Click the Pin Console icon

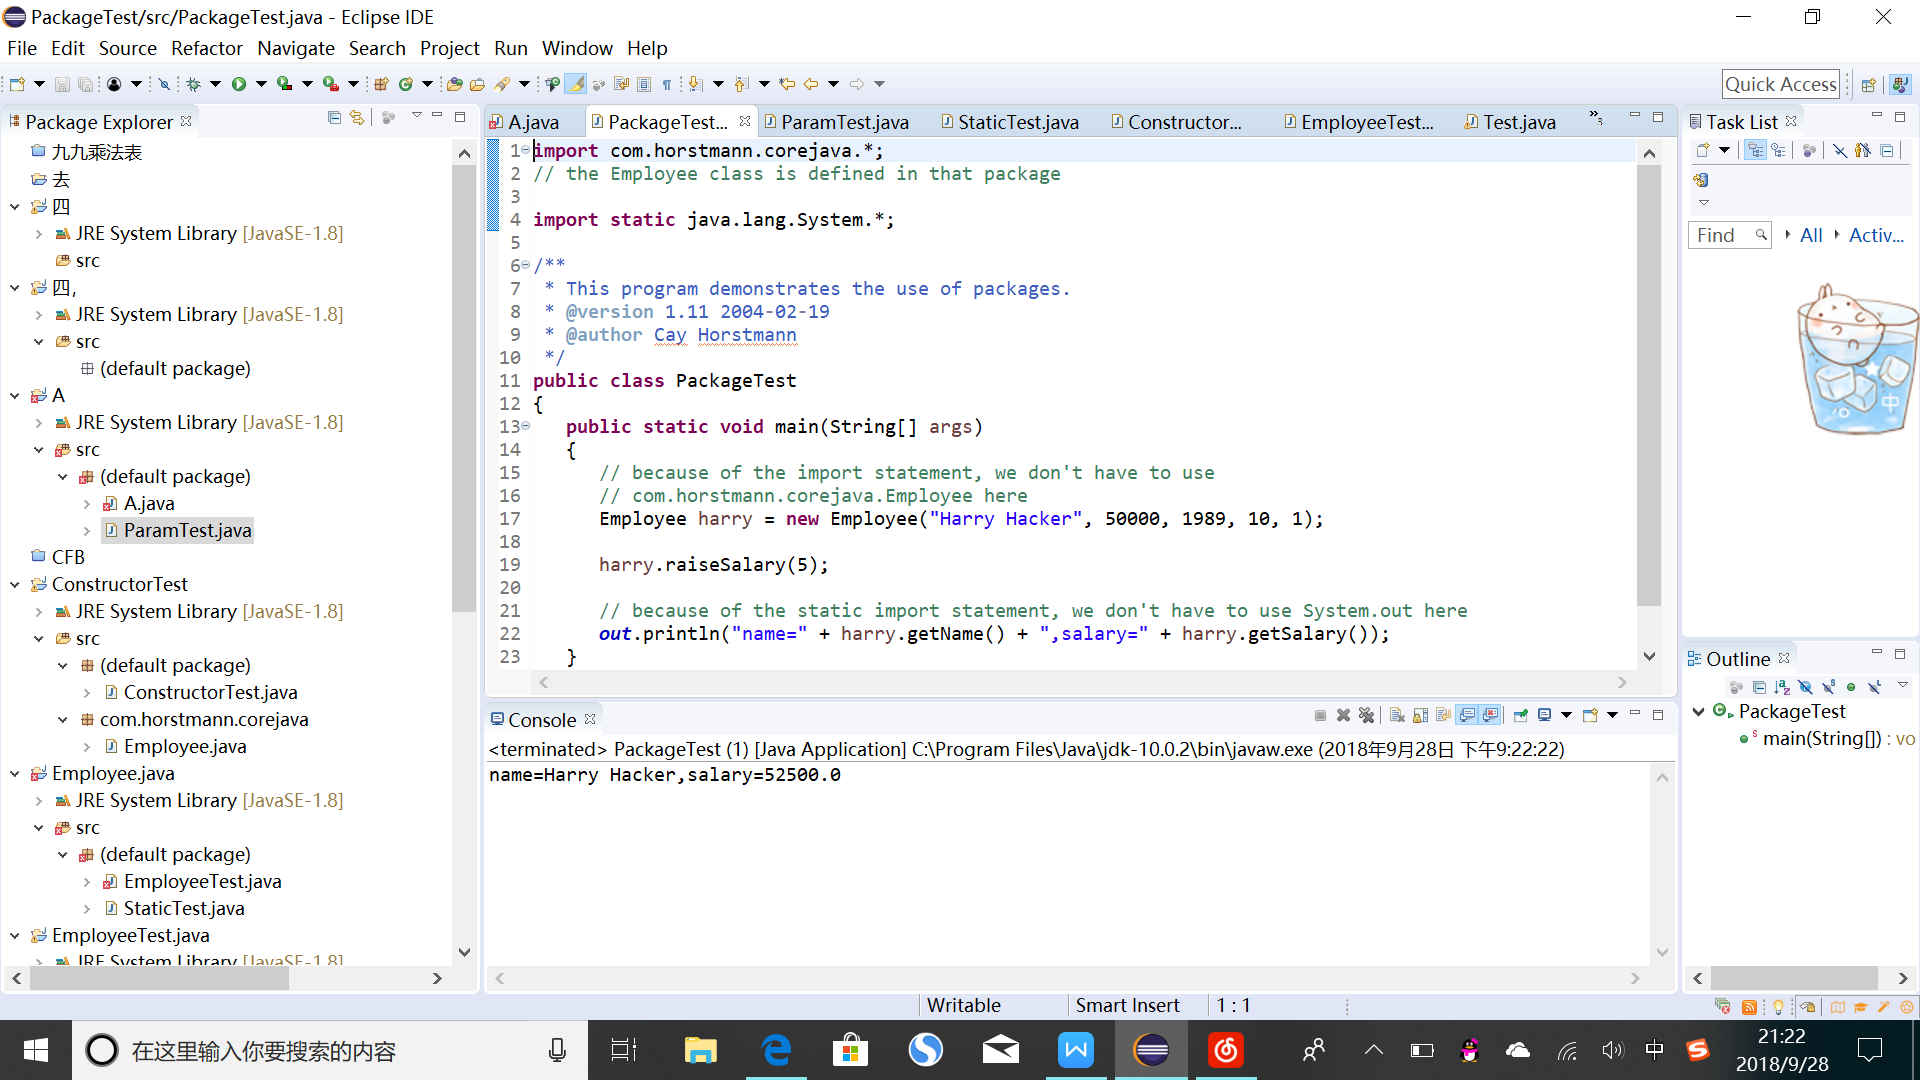tap(1521, 715)
